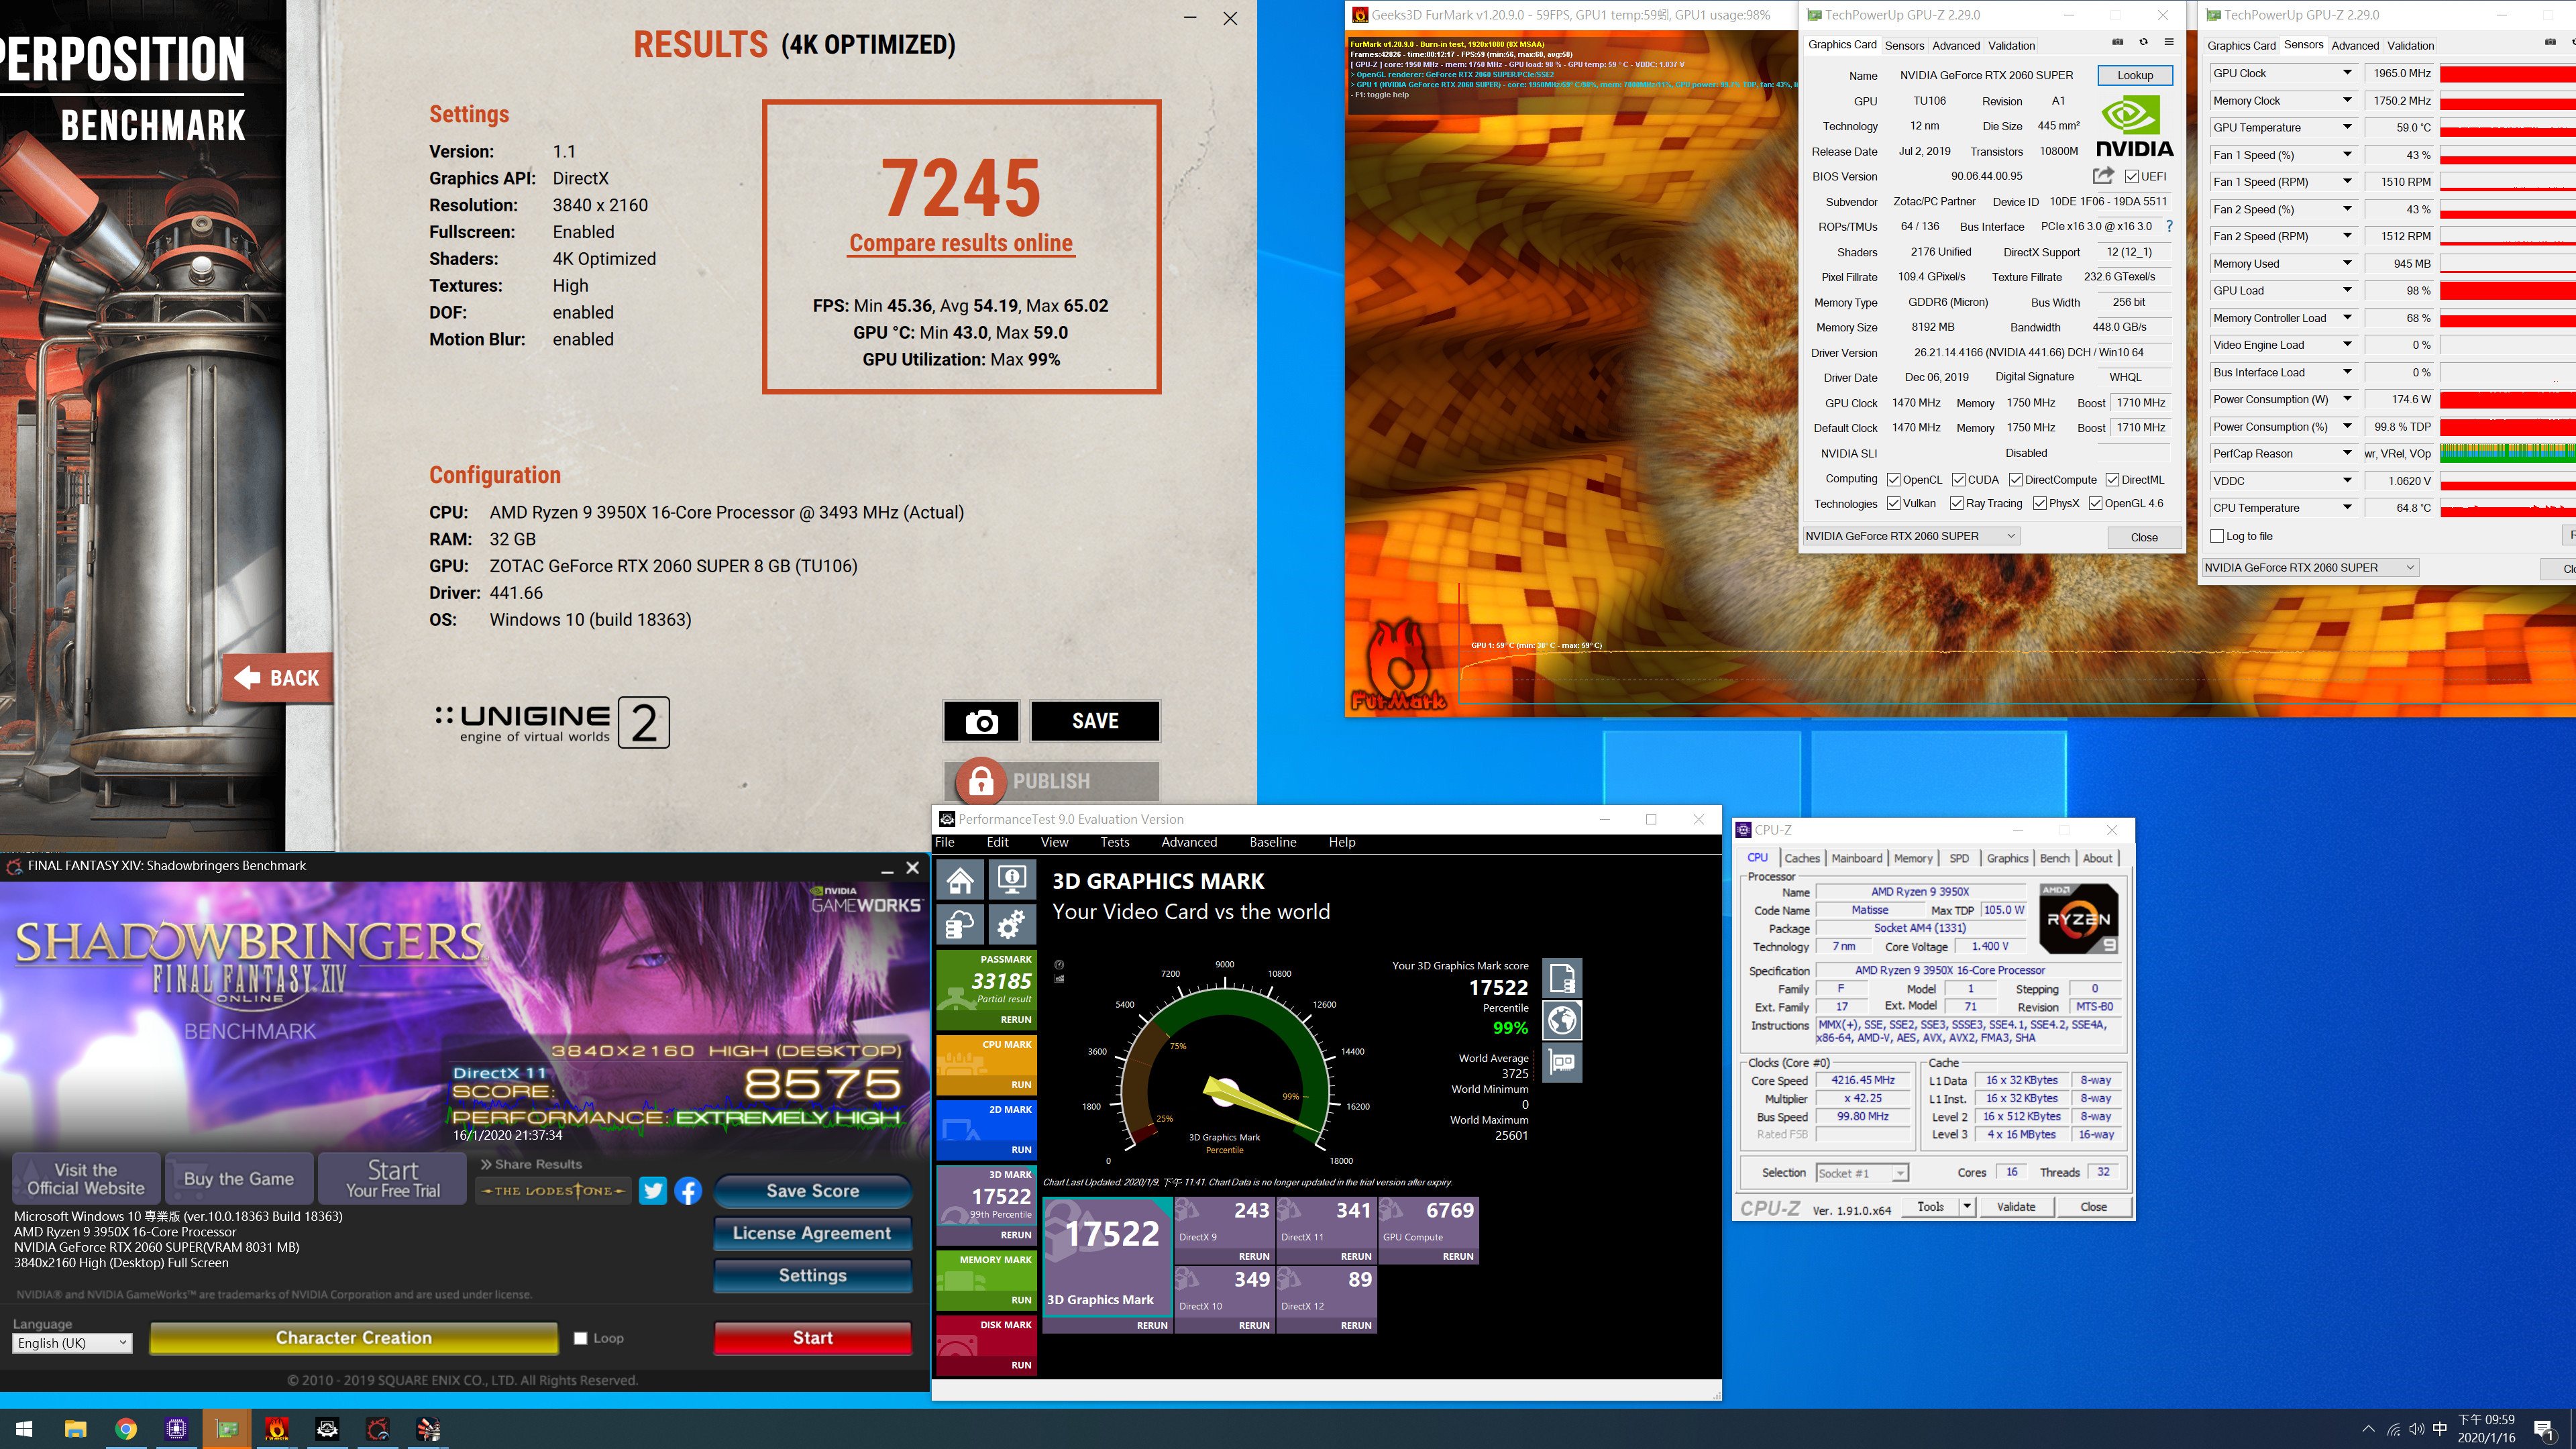Click the GPU Load red sensor graph

click(x=2507, y=291)
